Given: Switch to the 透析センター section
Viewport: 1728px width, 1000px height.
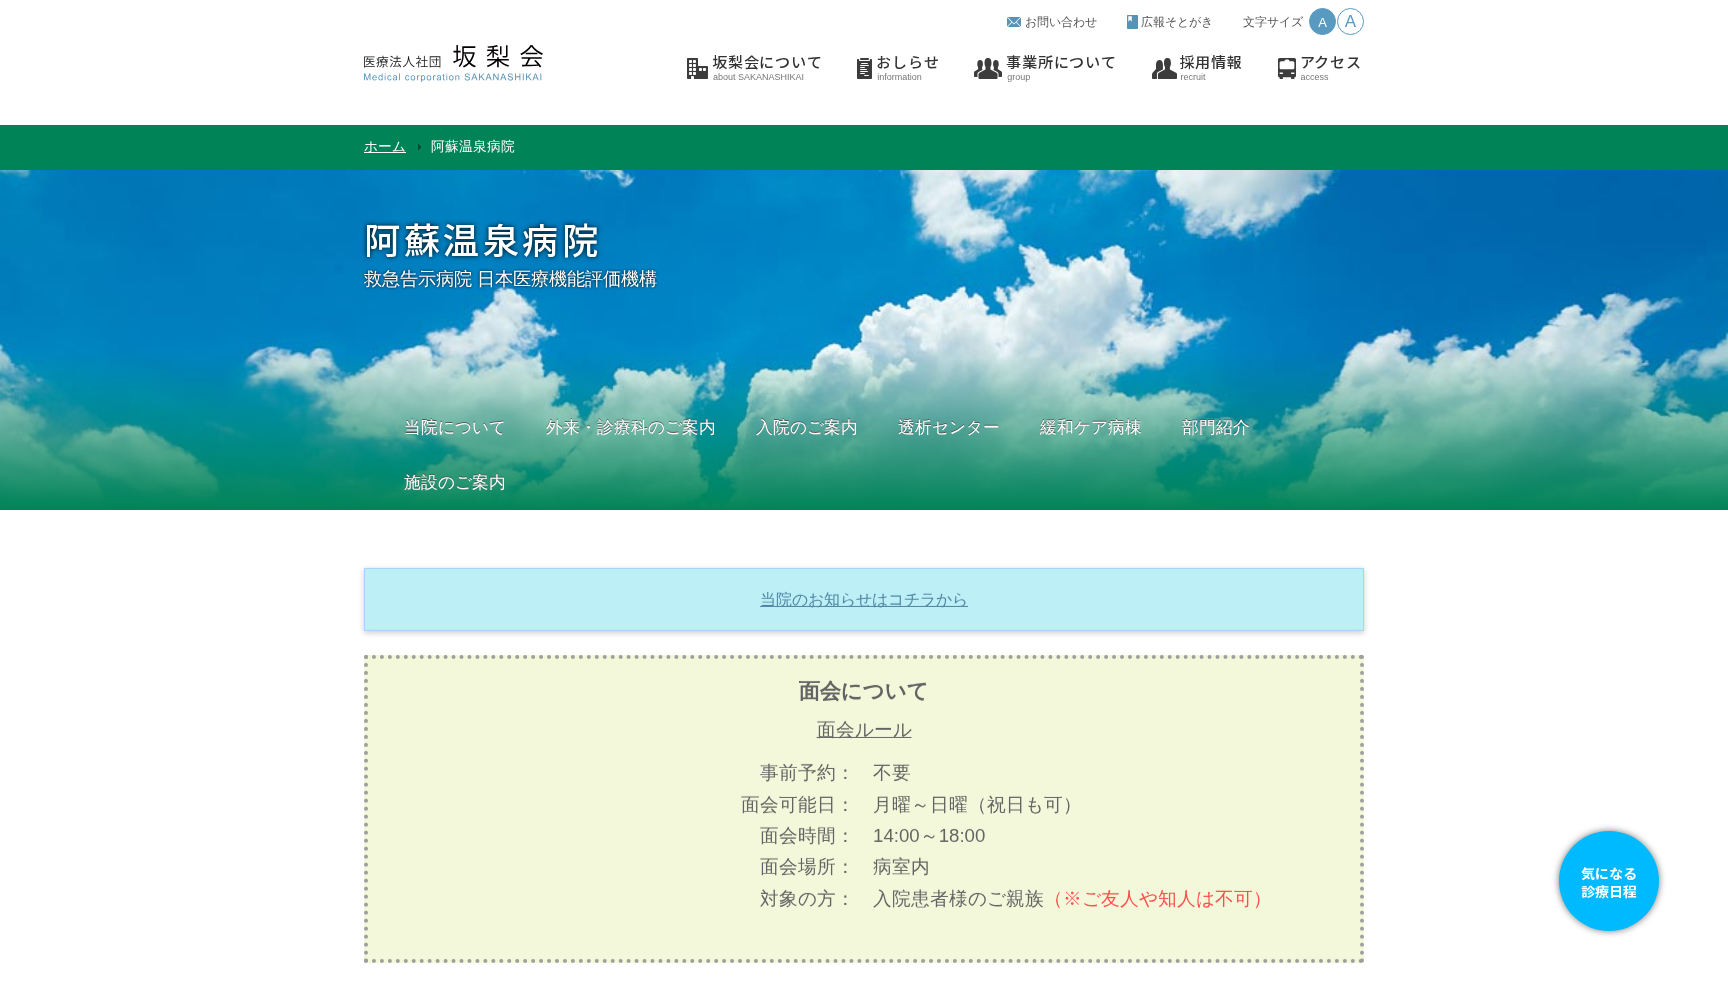Looking at the screenshot, I should 947,427.
